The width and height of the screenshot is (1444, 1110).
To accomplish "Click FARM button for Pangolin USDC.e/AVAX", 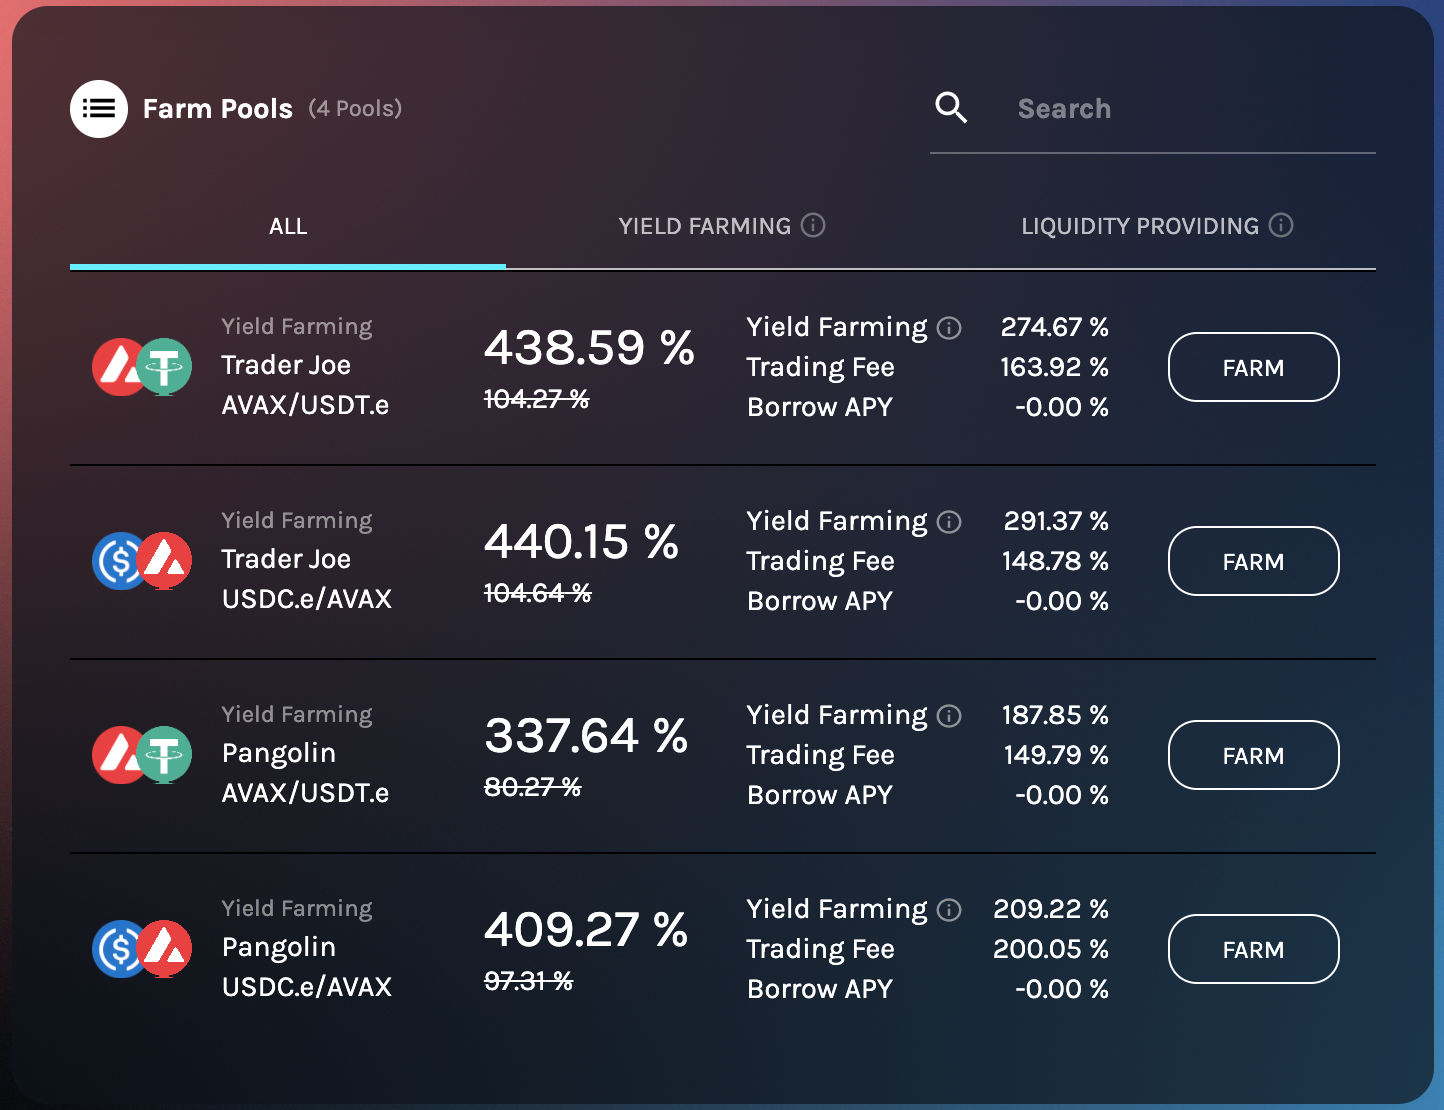I will click(x=1254, y=949).
